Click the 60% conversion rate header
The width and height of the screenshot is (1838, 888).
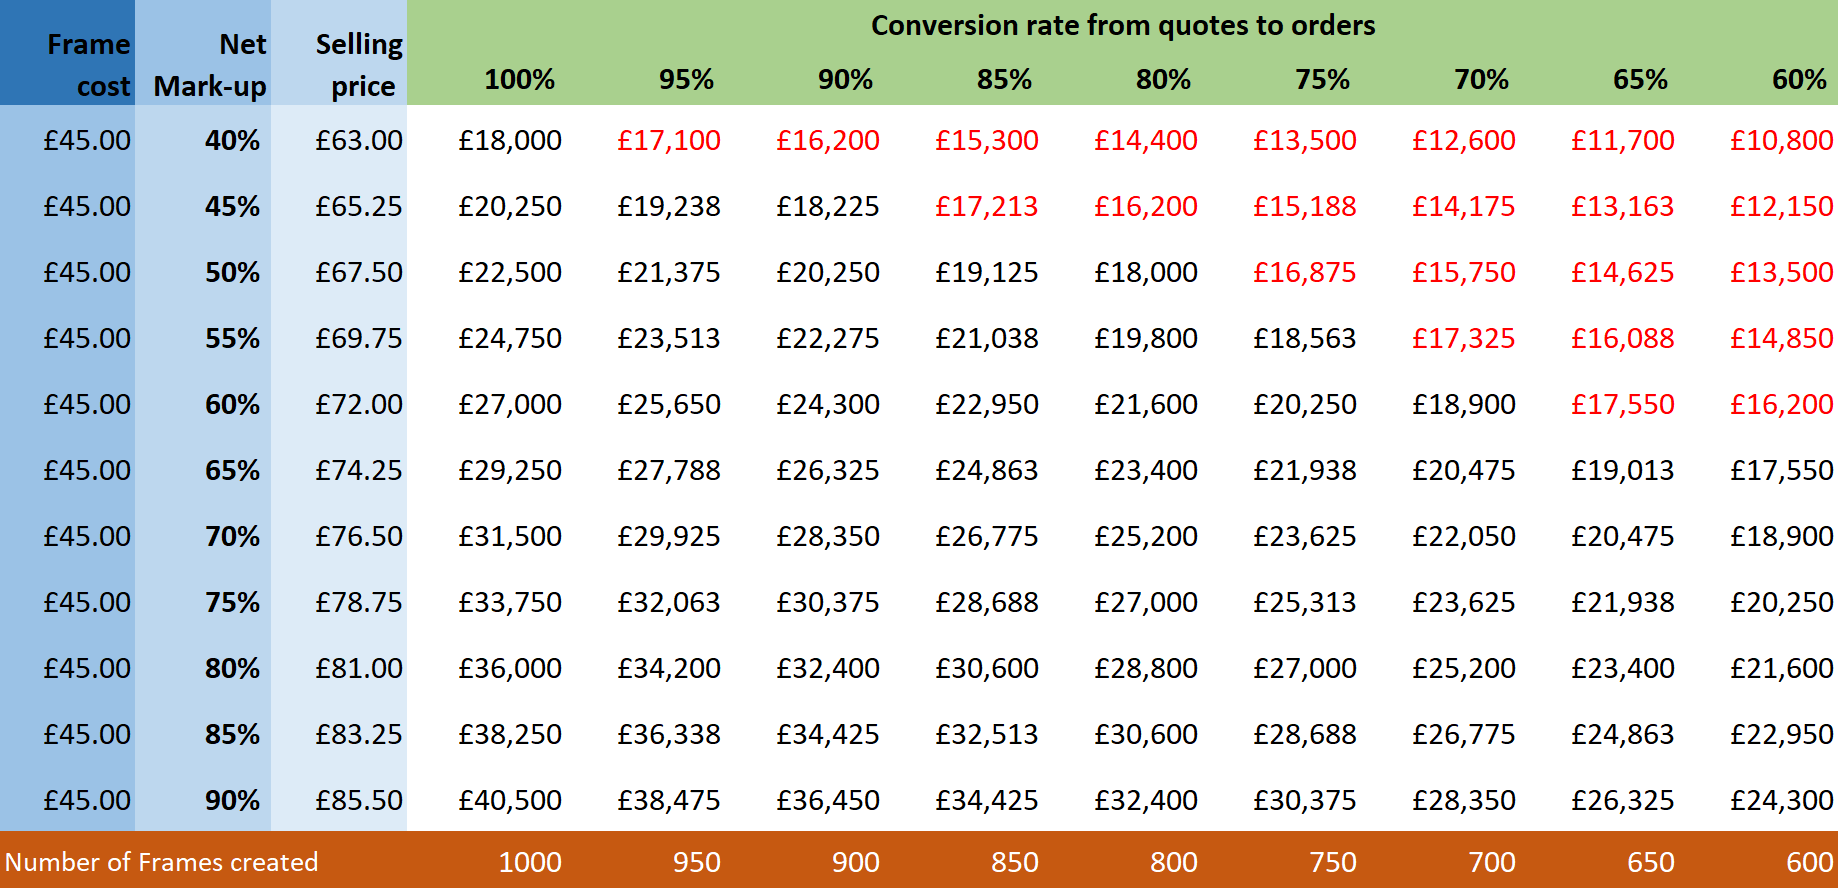1799,80
